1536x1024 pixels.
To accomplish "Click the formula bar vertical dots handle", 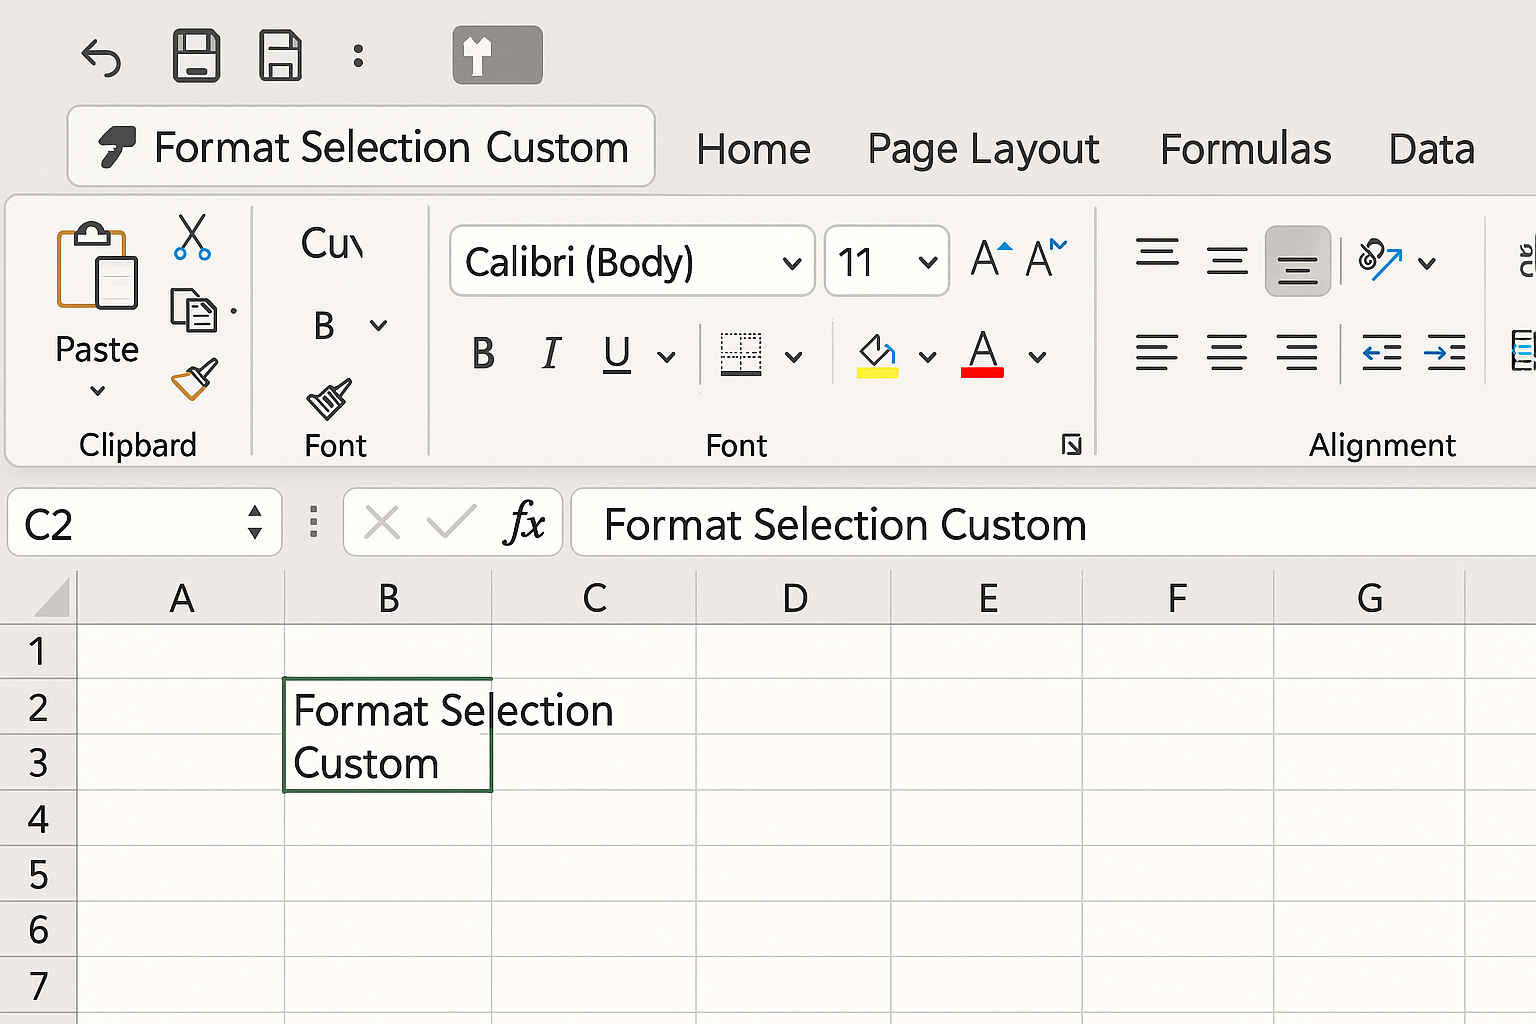I will click(314, 522).
